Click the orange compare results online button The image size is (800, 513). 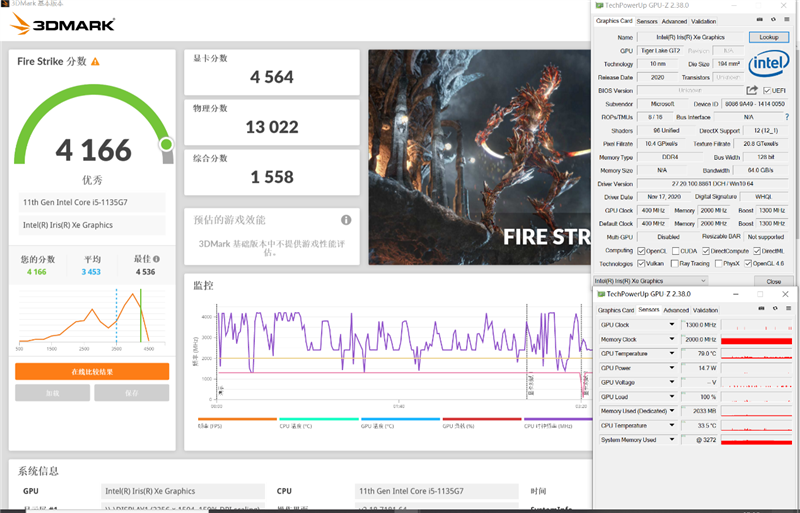coord(91,372)
